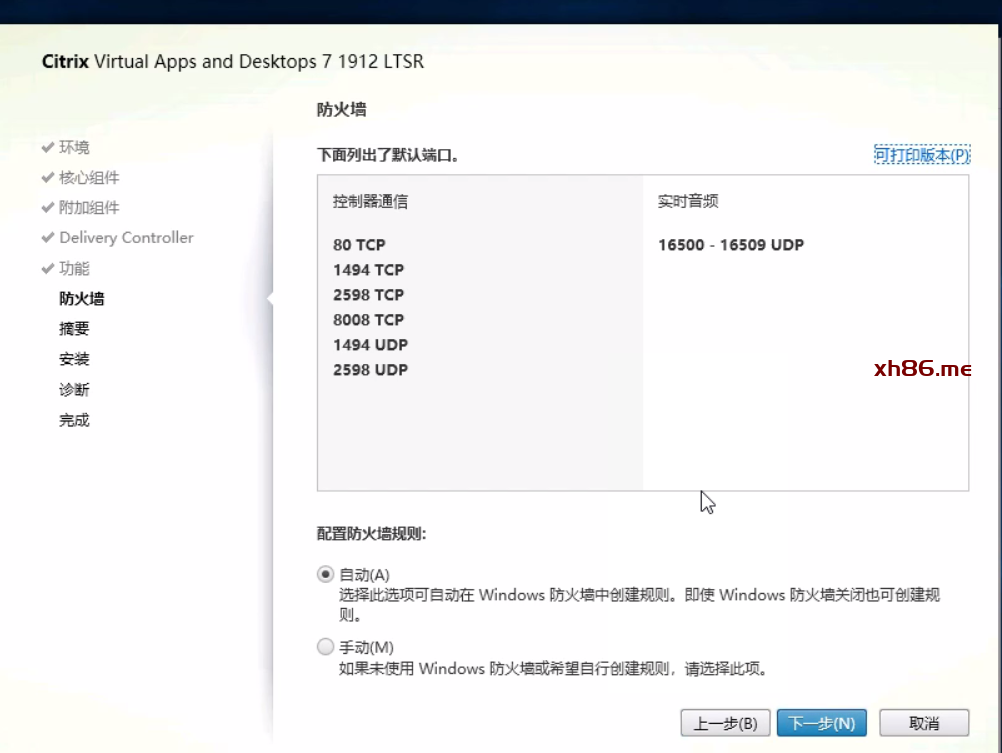Go back with the 上一步(B) button
Viewport: 1002px width, 753px height.
[x=725, y=723]
